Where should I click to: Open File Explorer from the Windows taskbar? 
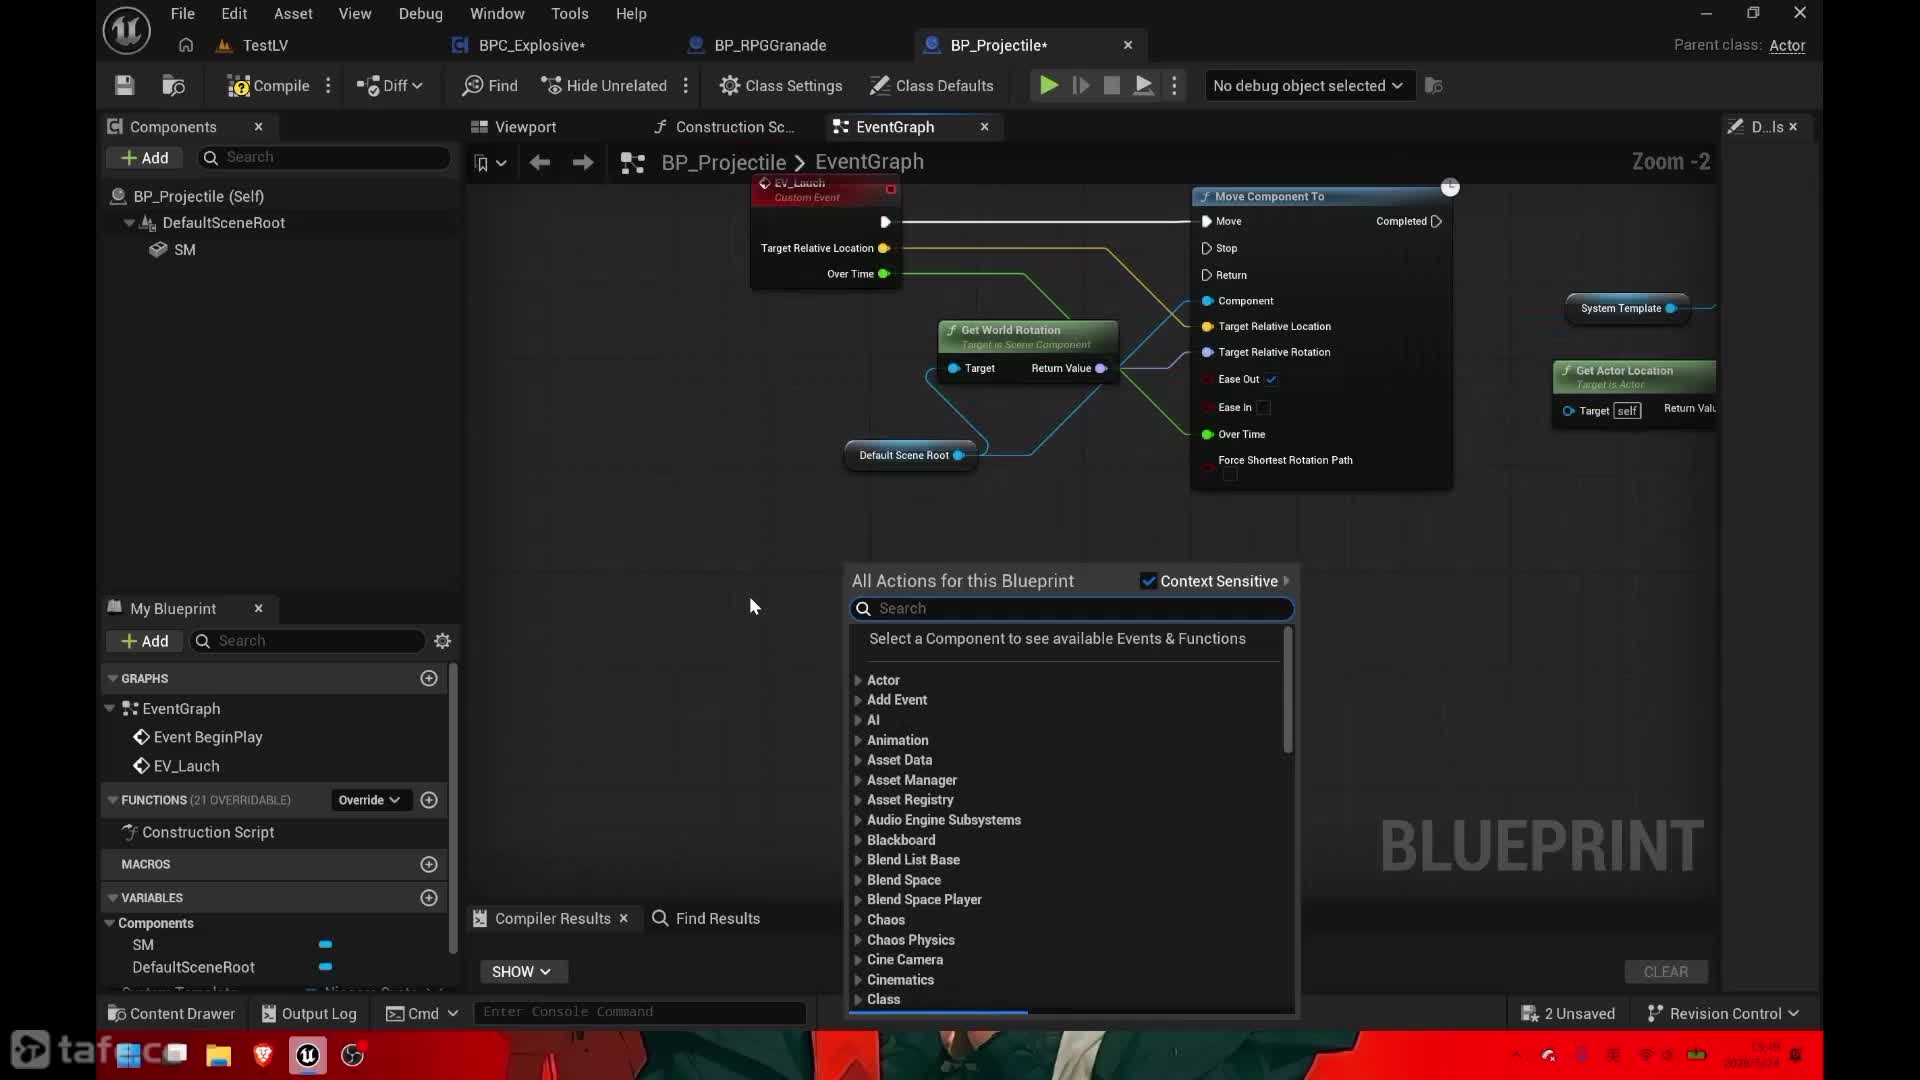[x=219, y=1055]
